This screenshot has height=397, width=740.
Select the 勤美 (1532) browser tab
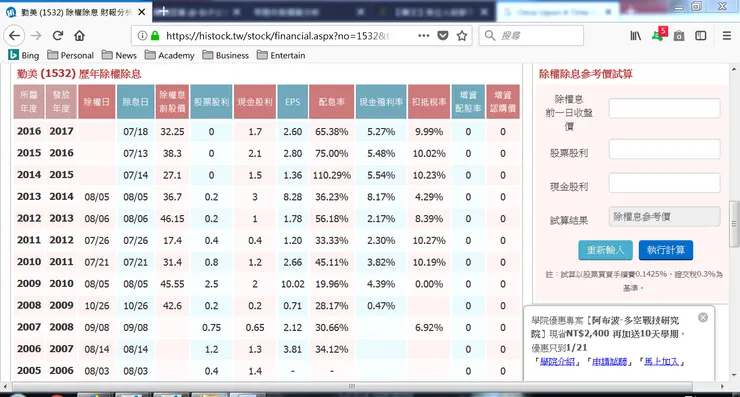click(76, 12)
